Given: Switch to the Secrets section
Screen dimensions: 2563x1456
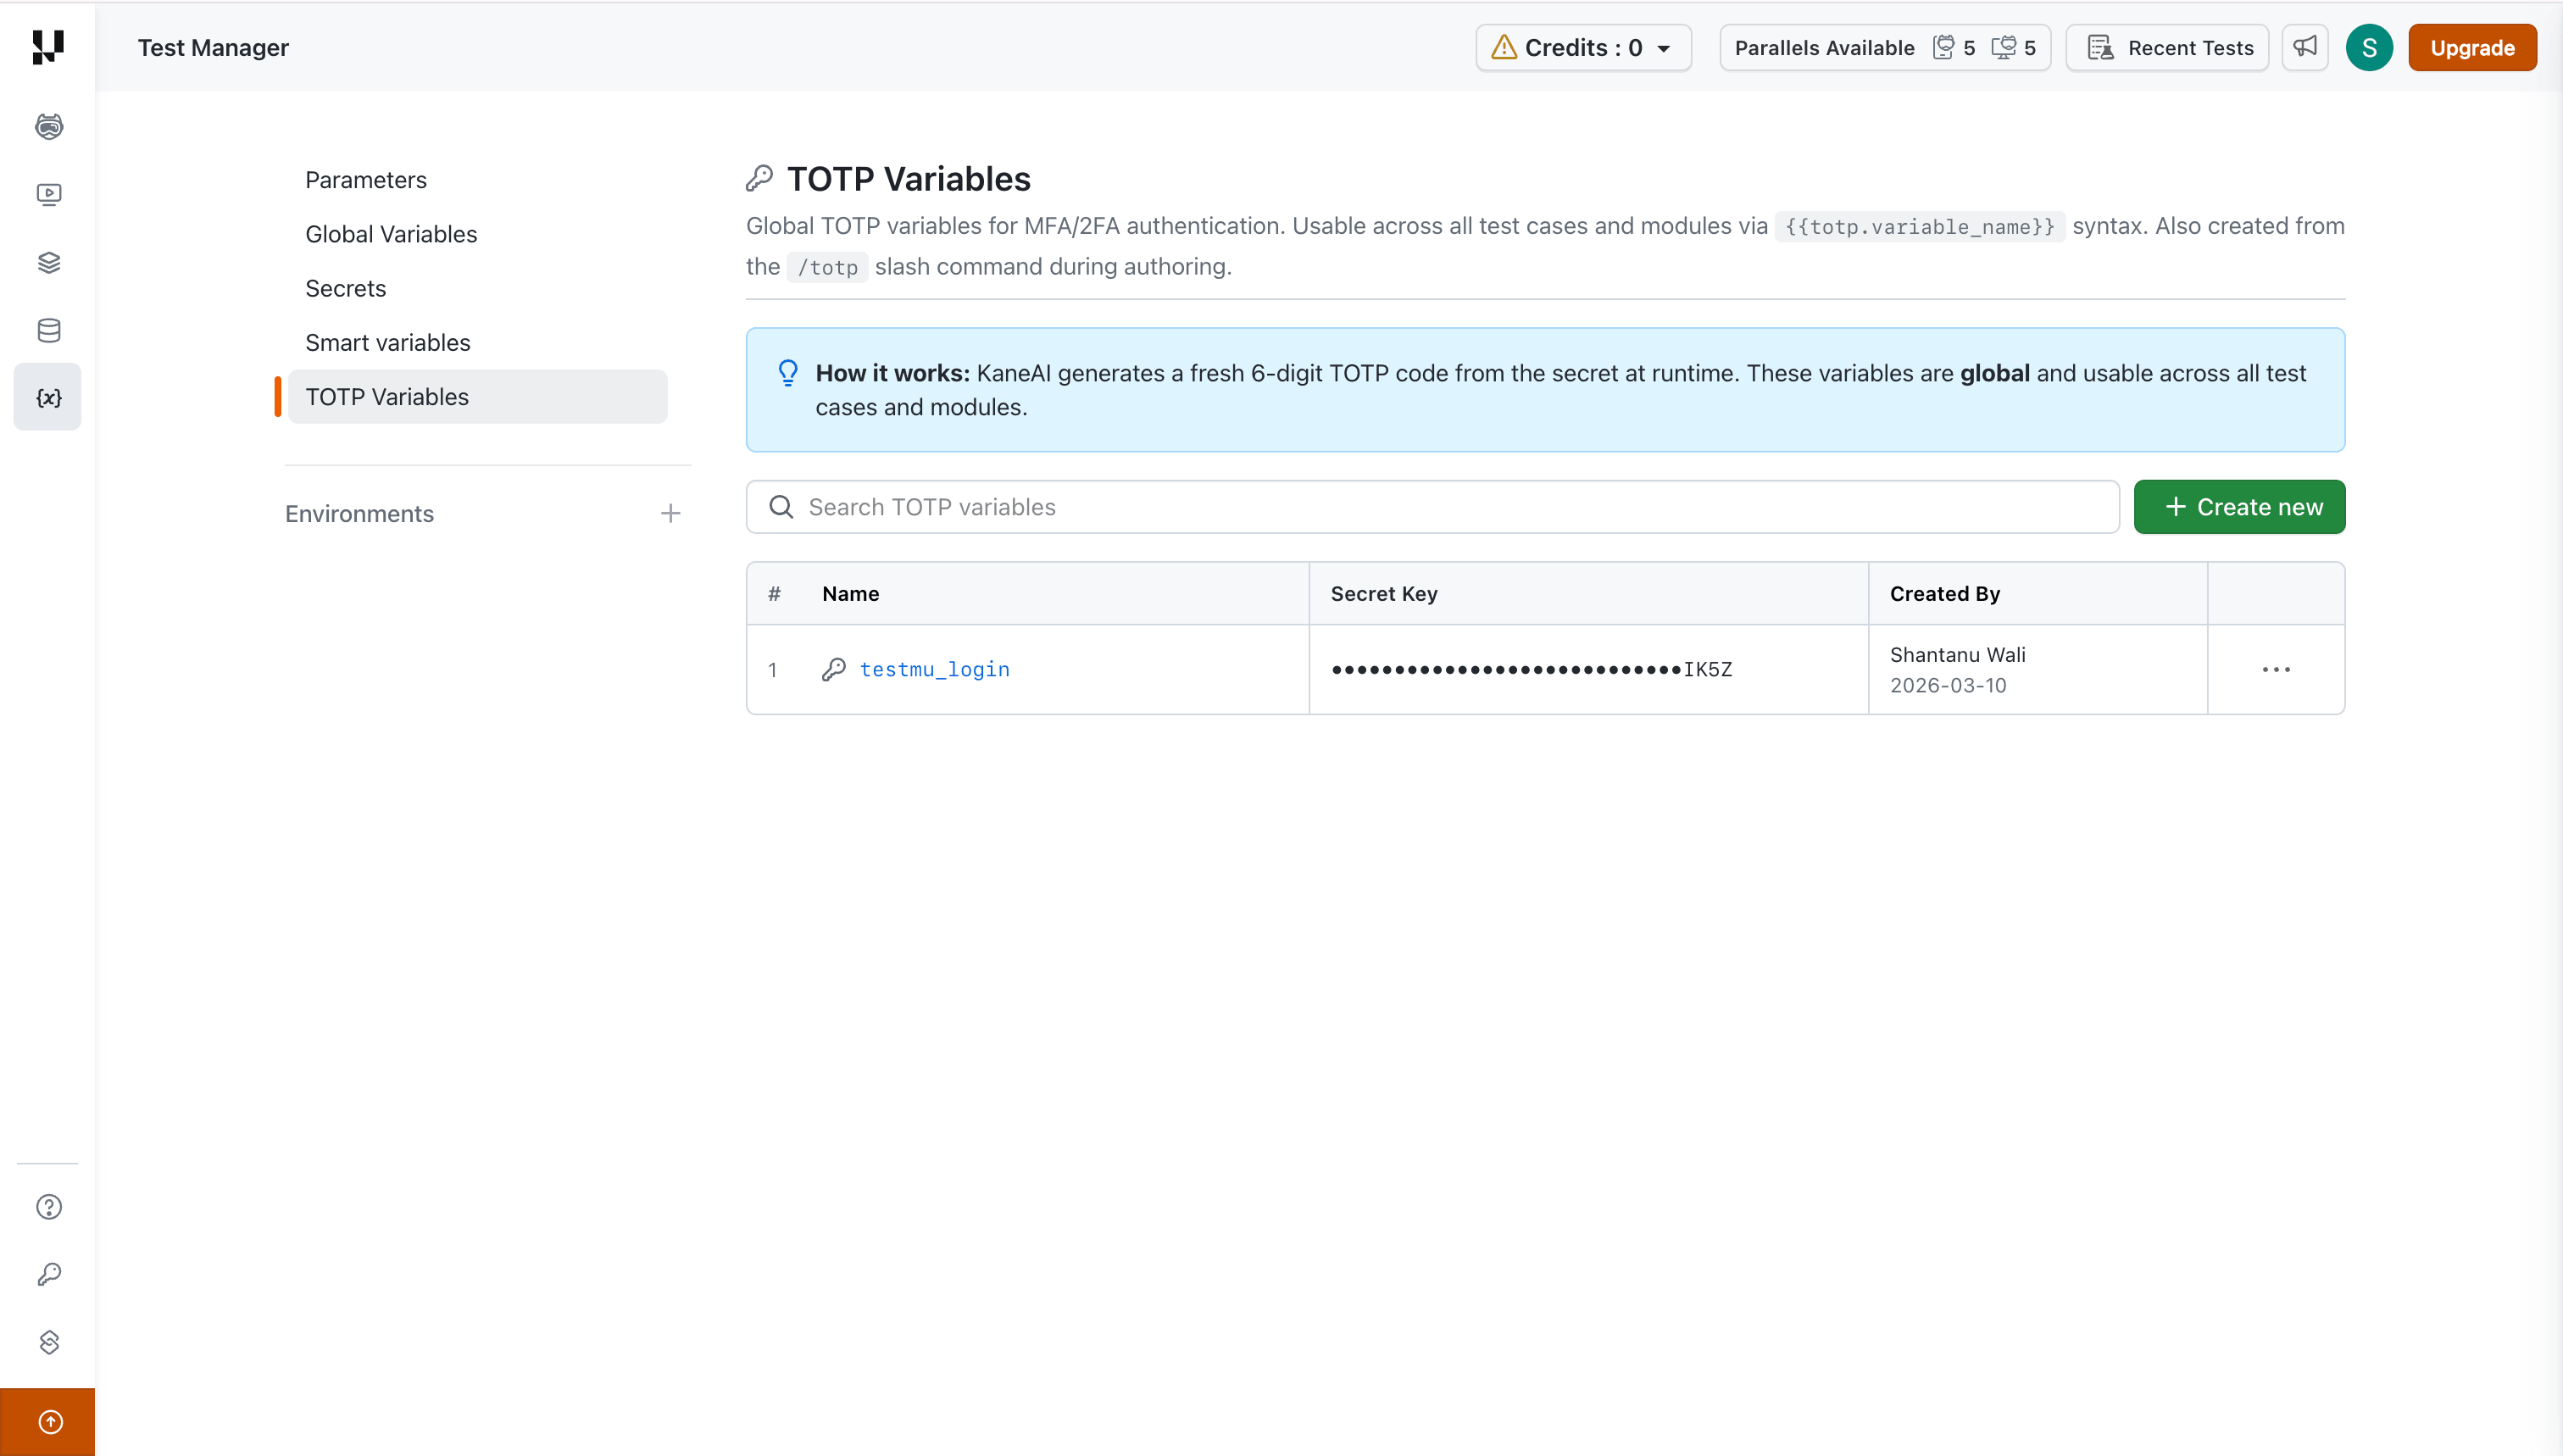Looking at the screenshot, I should 345,288.
